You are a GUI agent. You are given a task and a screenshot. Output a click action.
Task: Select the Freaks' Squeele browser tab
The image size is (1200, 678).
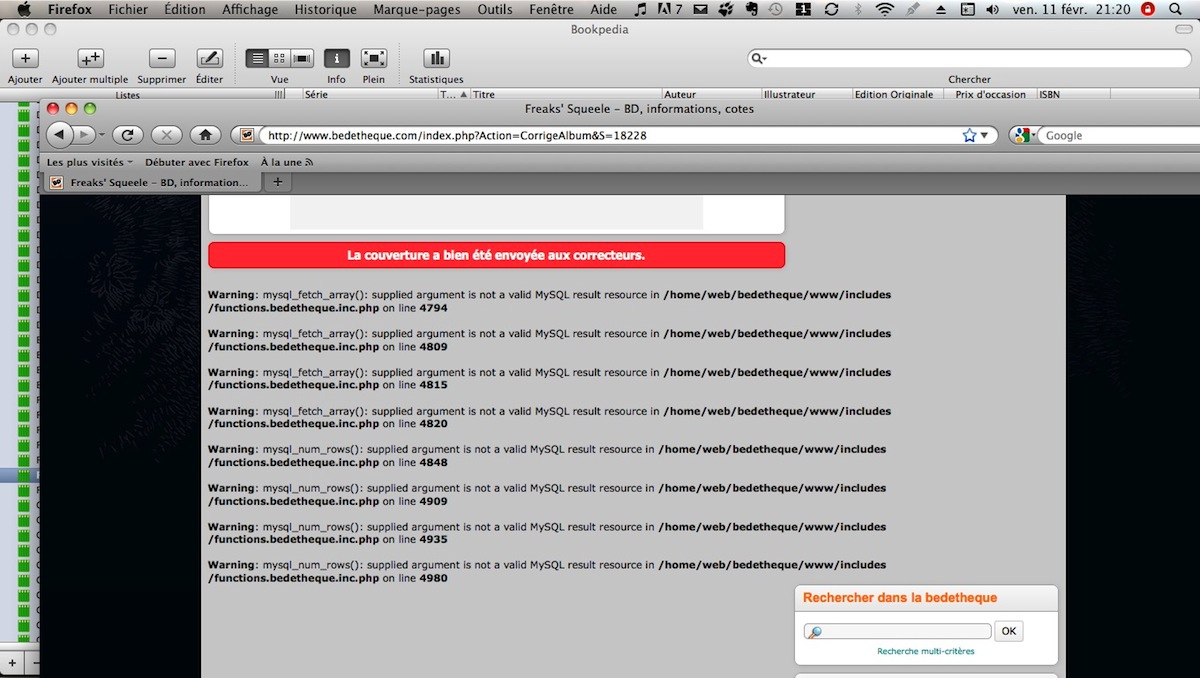click(150, 183)
